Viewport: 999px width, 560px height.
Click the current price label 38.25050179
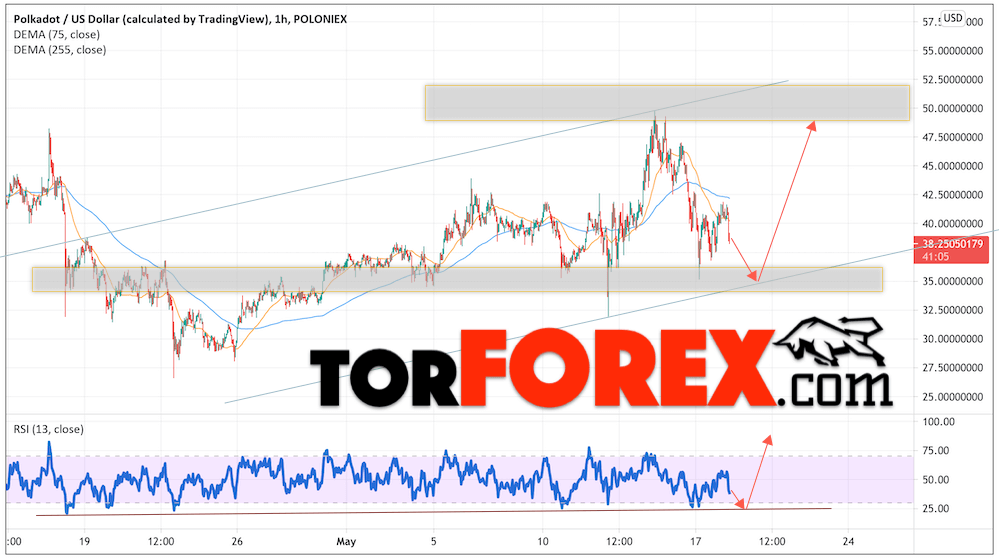point(952,244)
